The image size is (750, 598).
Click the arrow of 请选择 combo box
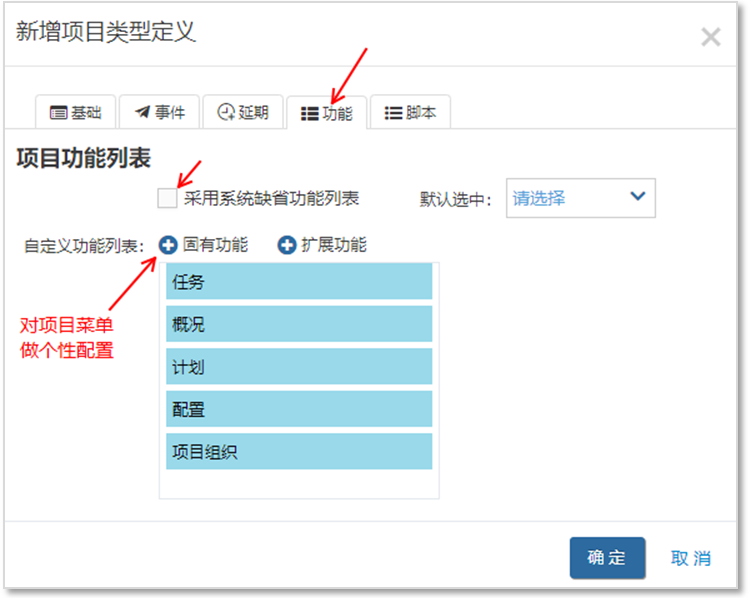[x=637, y=197]
